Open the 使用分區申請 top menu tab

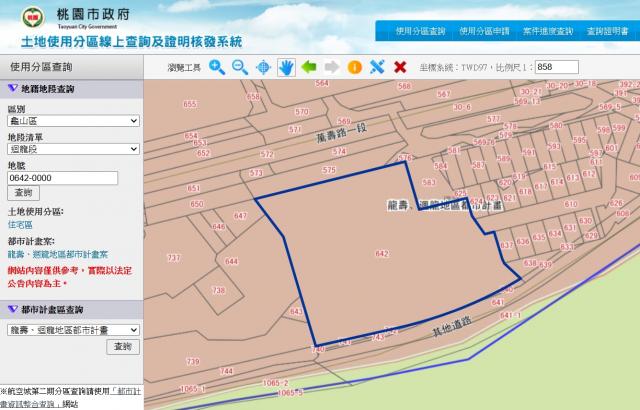click(x=483, y=31)
